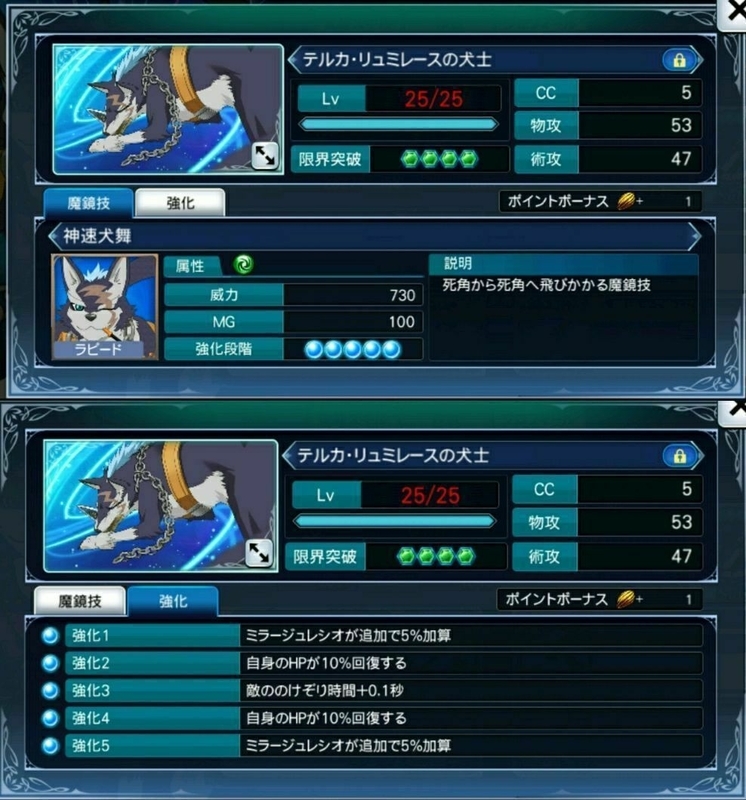This screenshot has height=800, width=746.
Task: Click right arrow of 神速犬舞 header
Action: [x=694, y=236]
